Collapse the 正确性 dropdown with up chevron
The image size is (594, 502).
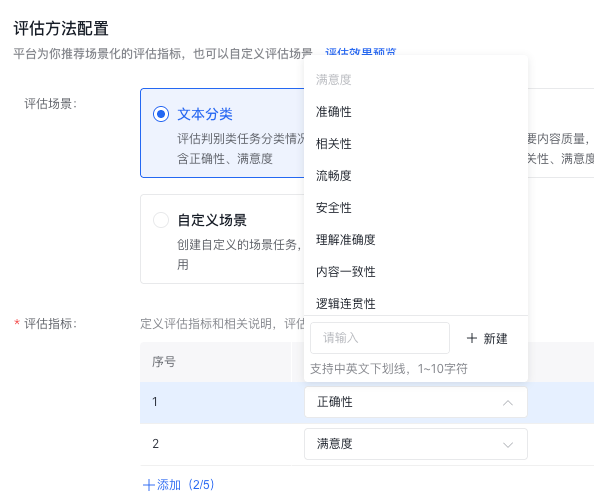point(508,402)
